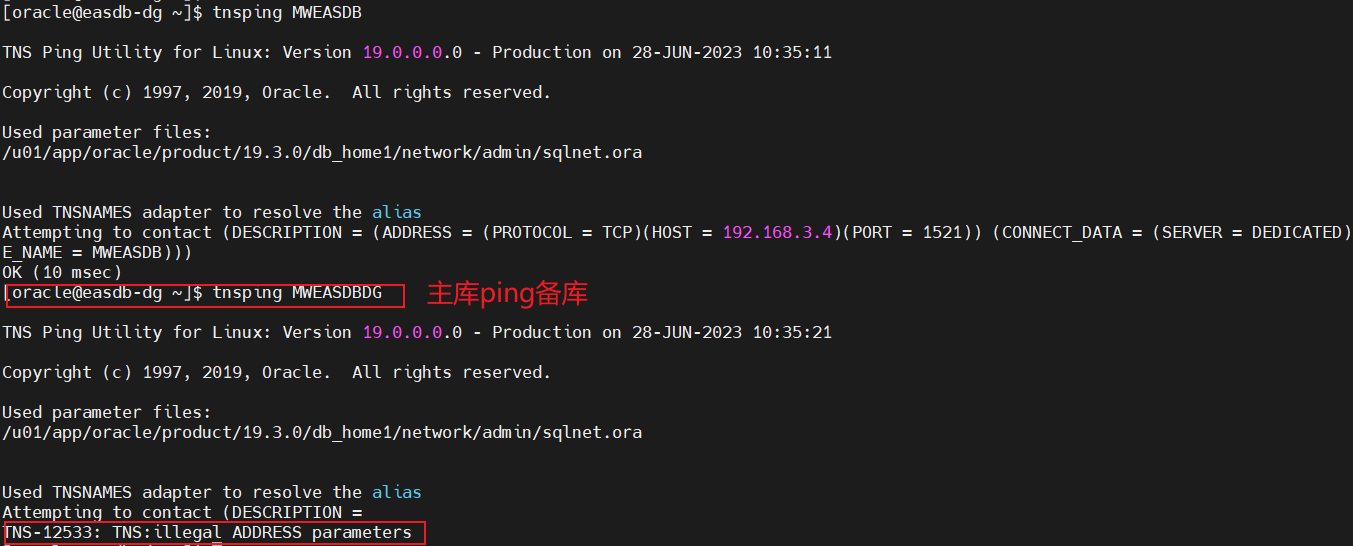This screenshot has height=546, width=1353.
Task: Click the timestamp 28-JUN-2023 10:35:11
Action: coord(731,52)
